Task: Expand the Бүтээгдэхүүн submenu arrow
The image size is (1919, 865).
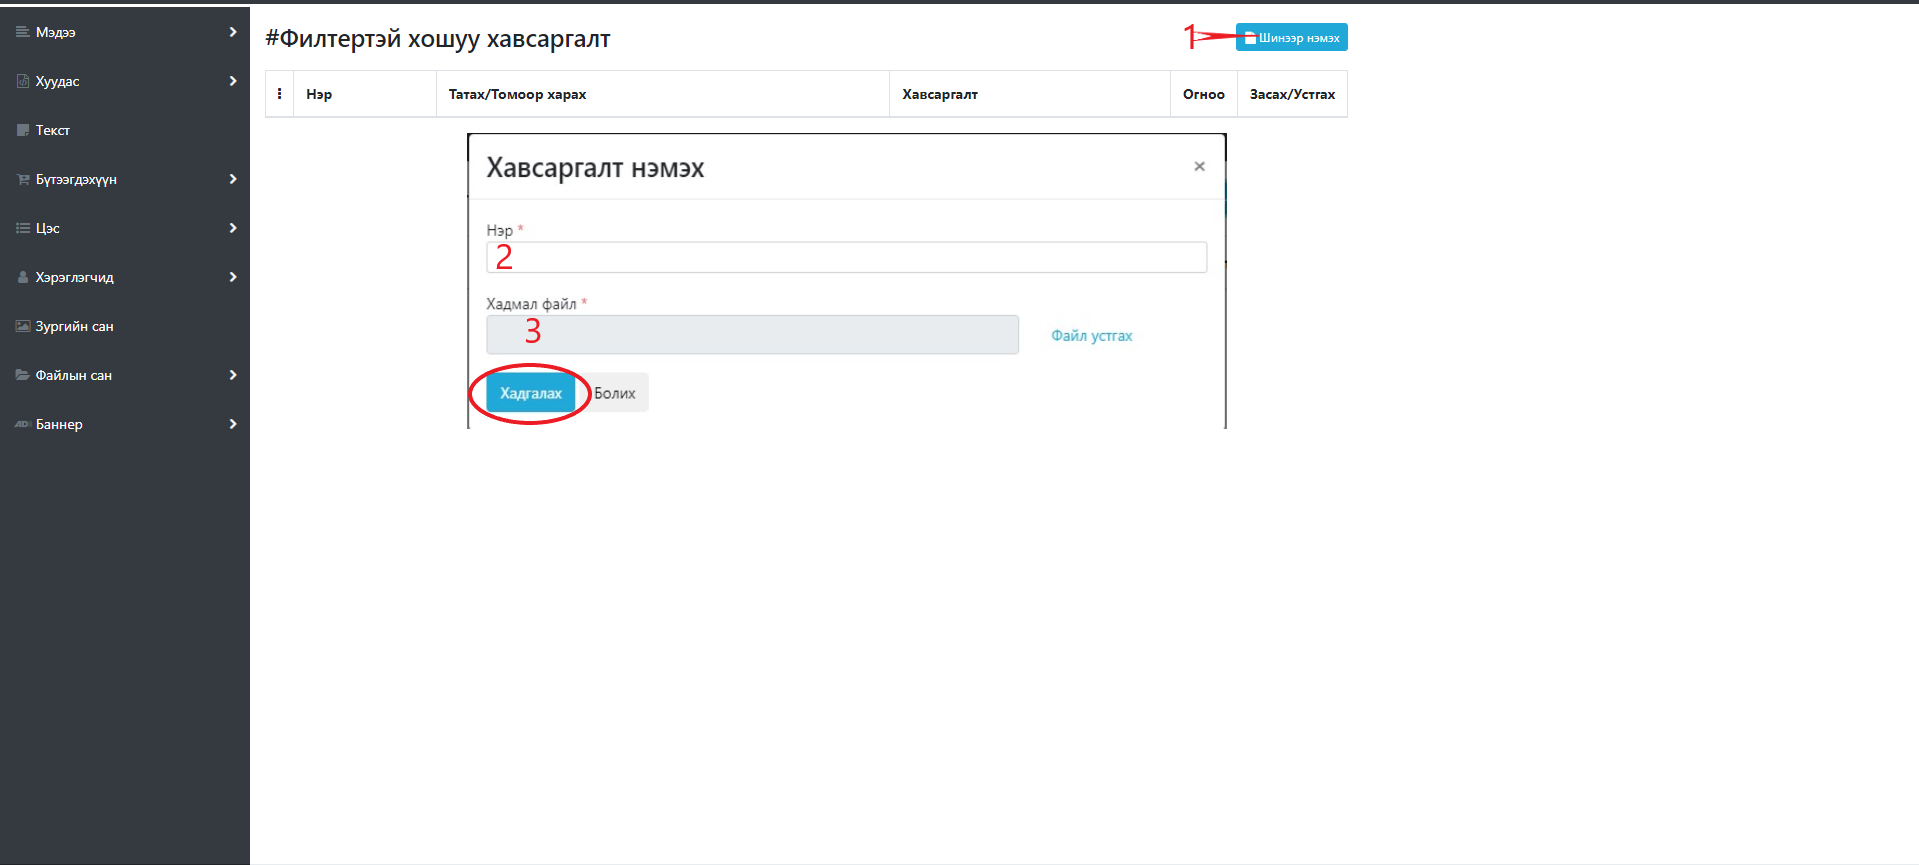Action: click(233, 179)
